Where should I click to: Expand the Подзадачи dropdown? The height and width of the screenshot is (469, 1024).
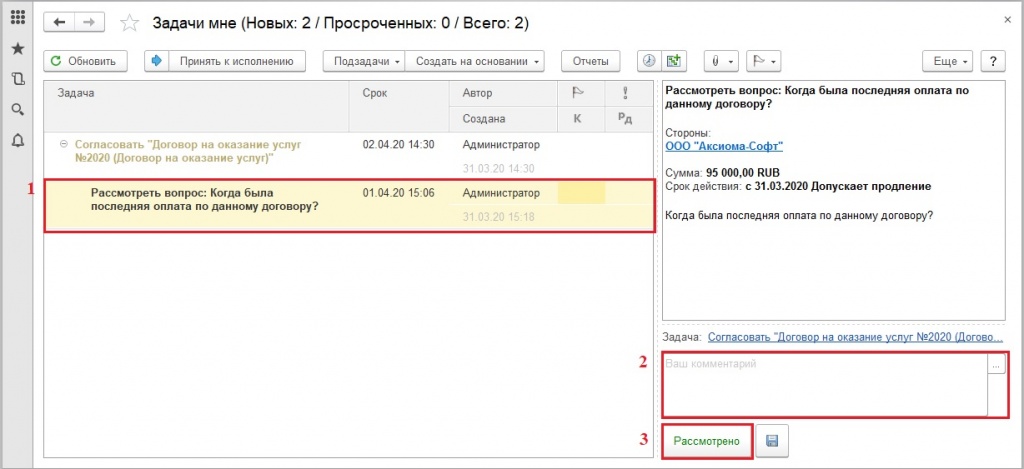pyautogui.click(x=364, y=61)
